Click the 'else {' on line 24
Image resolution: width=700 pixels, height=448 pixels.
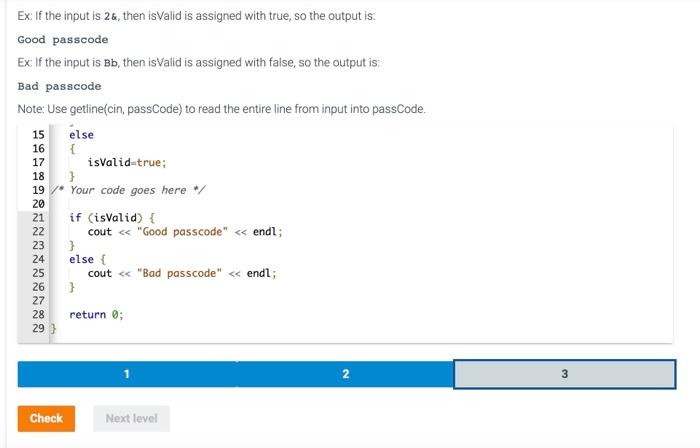(x=88, y=259)
